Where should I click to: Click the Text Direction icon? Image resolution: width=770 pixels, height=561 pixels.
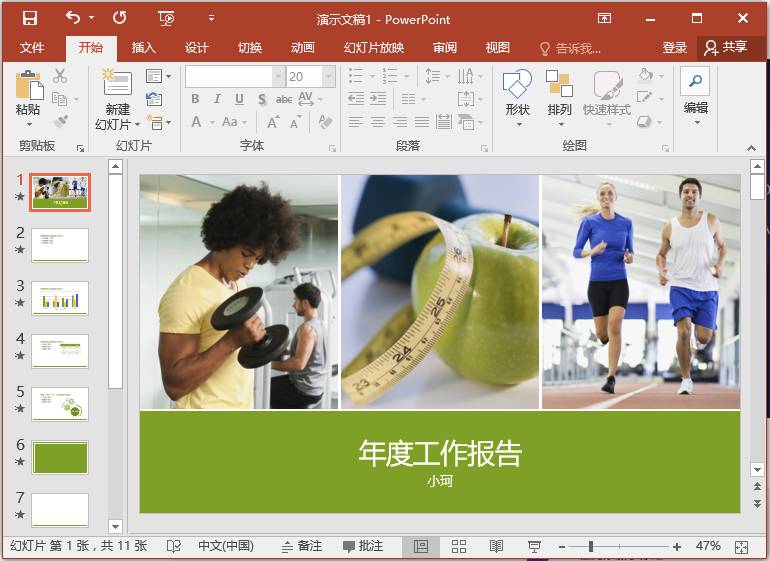coord(466,76)
